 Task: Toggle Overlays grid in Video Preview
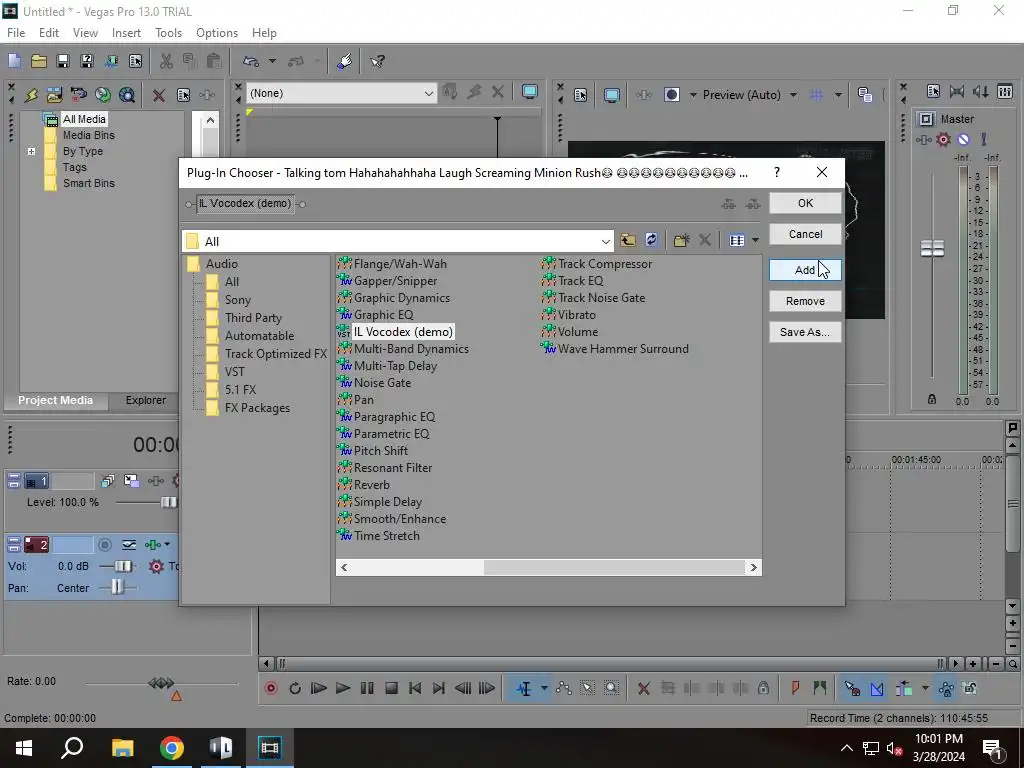(x=816, y=95)
